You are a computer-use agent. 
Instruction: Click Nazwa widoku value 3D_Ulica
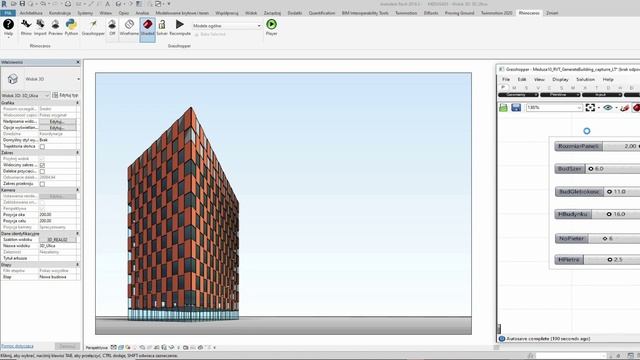tap(58, 246)
